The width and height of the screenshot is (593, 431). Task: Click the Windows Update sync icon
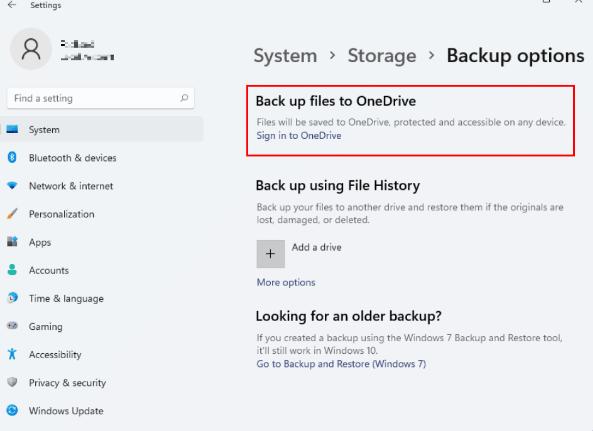click(12, 410)
